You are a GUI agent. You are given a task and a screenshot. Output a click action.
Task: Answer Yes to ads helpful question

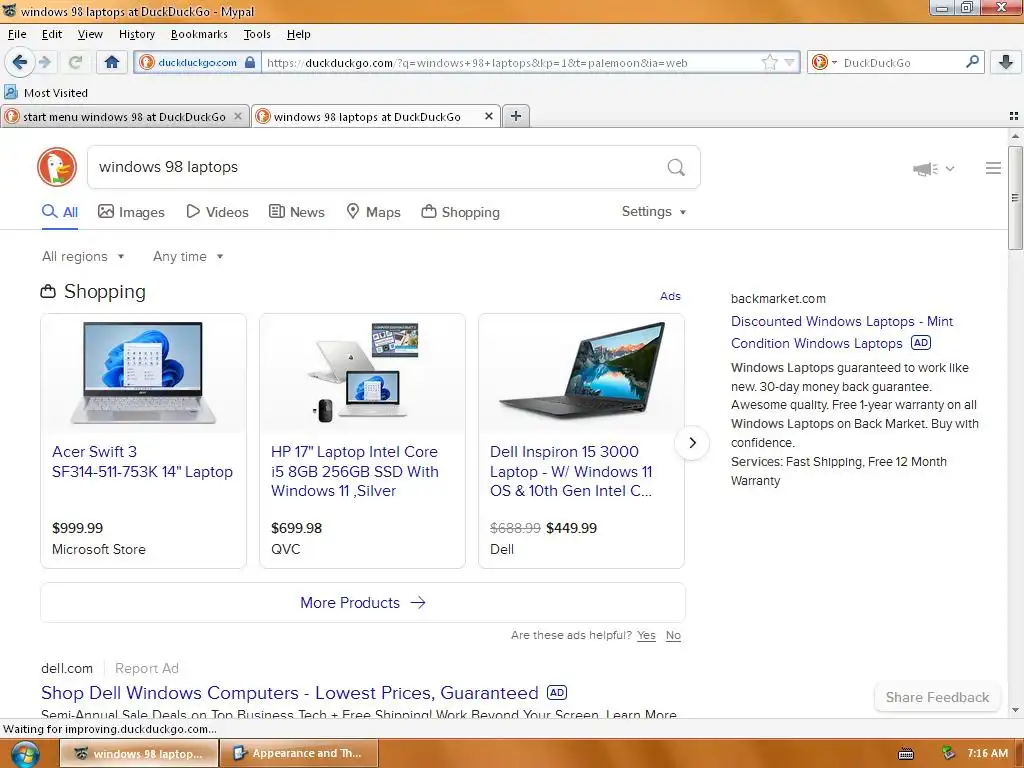(647, 635)
